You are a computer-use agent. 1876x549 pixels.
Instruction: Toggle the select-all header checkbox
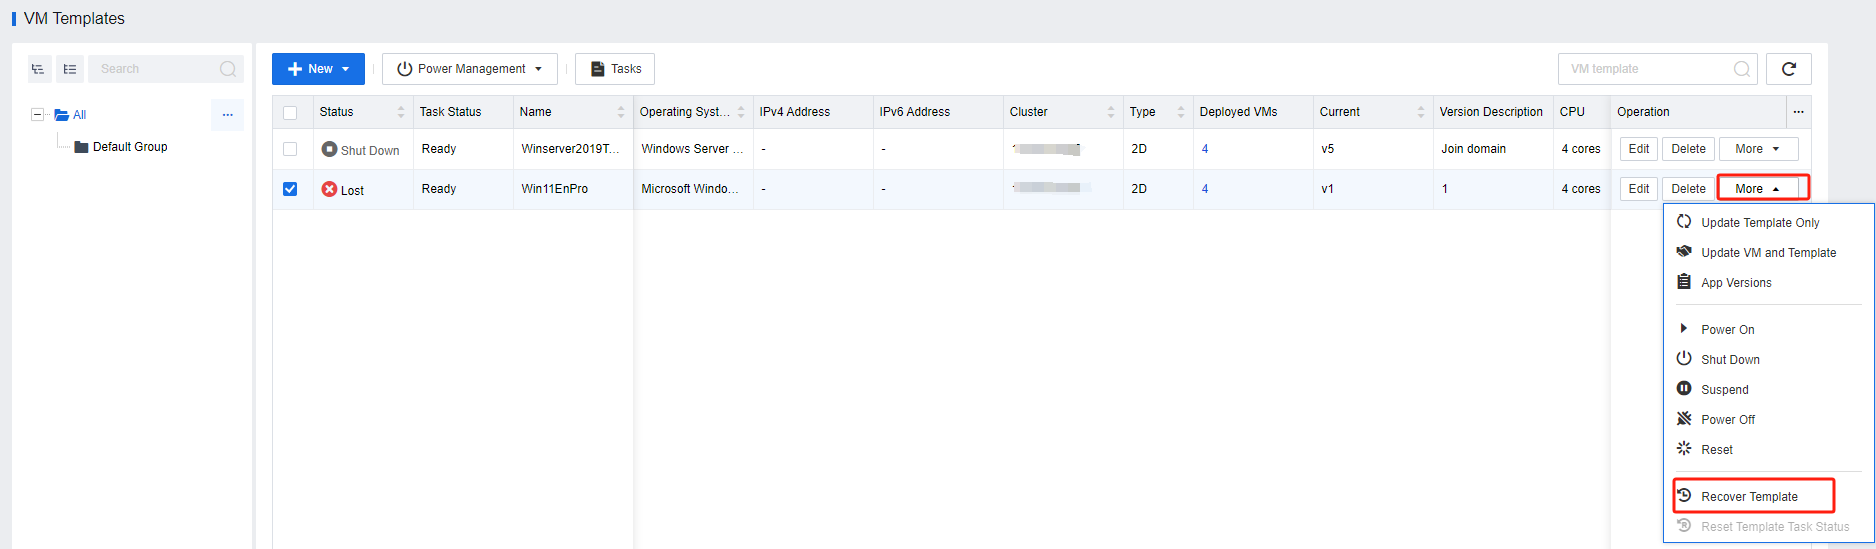click(x=290, y=112)
